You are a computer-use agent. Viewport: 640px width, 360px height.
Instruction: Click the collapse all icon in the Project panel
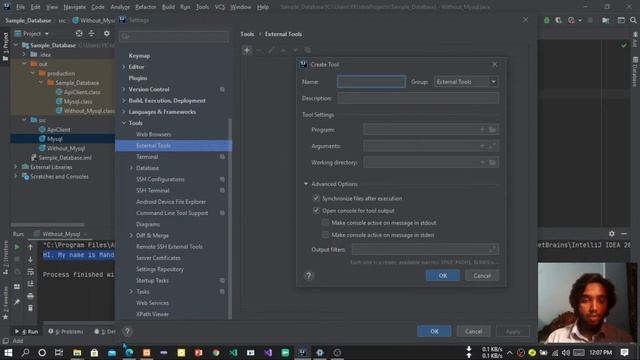pyautogui.click(x=92, y=33)
